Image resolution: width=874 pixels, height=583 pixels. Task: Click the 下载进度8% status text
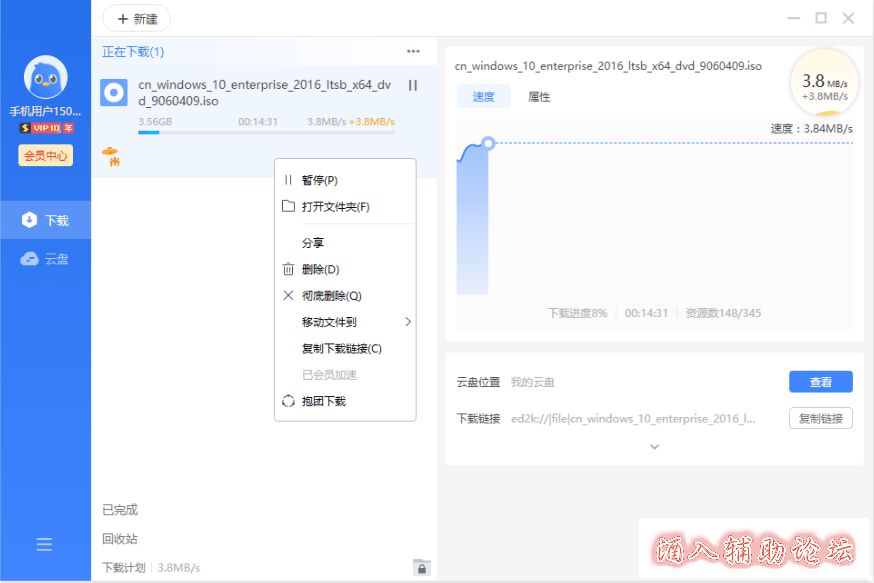[x=577, y=313]
